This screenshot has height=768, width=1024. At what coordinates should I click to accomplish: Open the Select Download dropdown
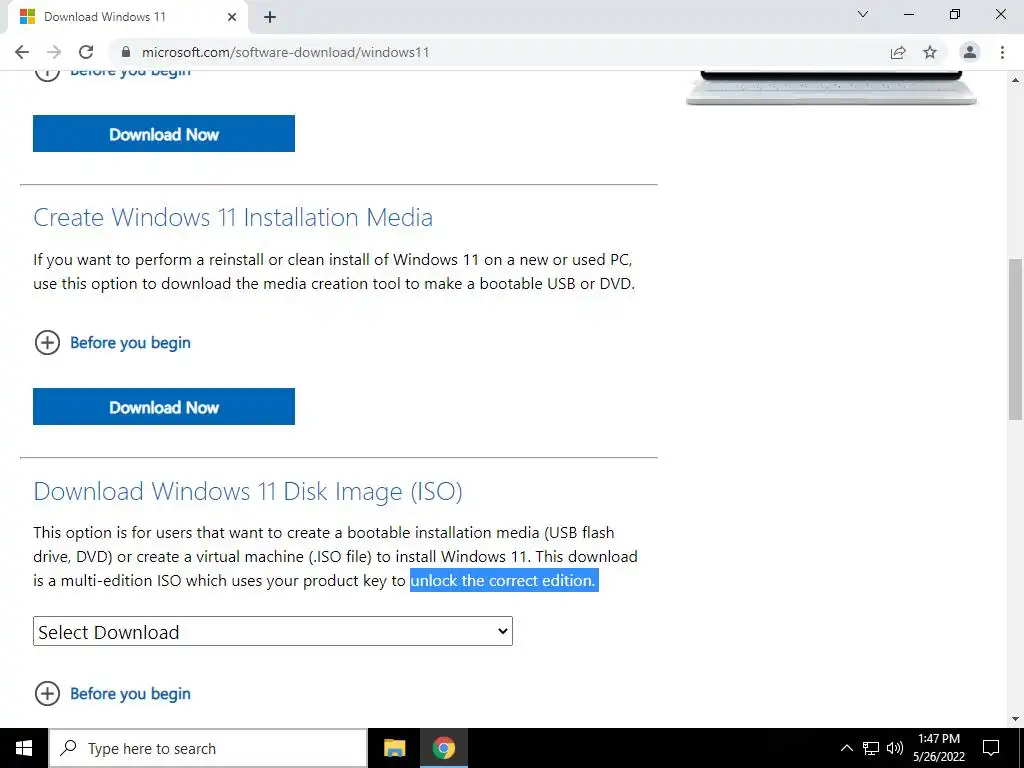point(273,631)
